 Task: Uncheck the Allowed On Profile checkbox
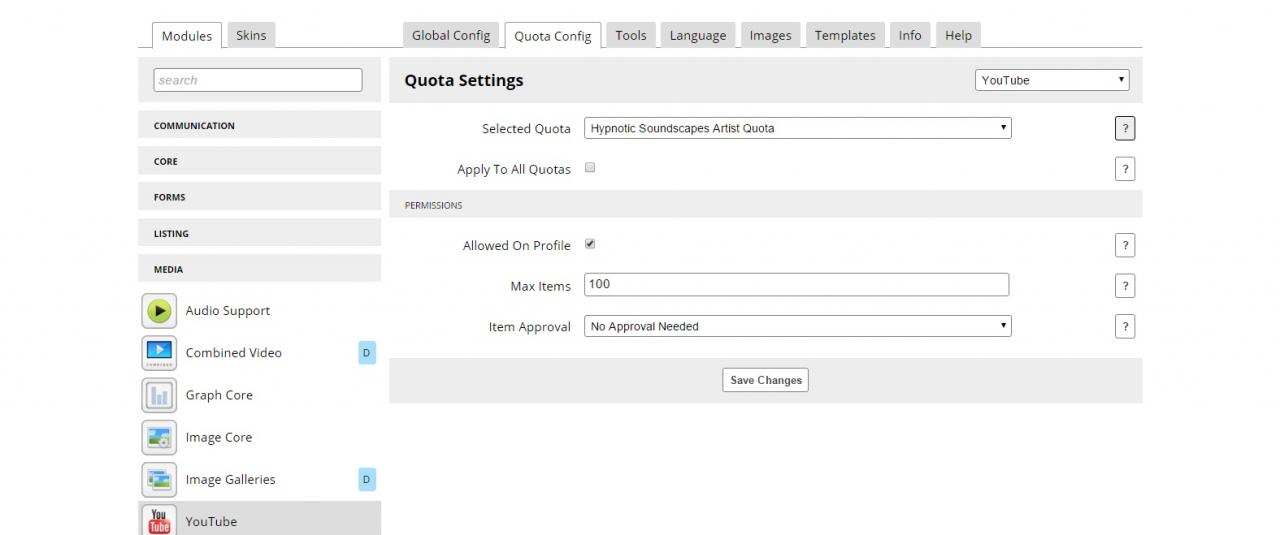coord(590,244)
